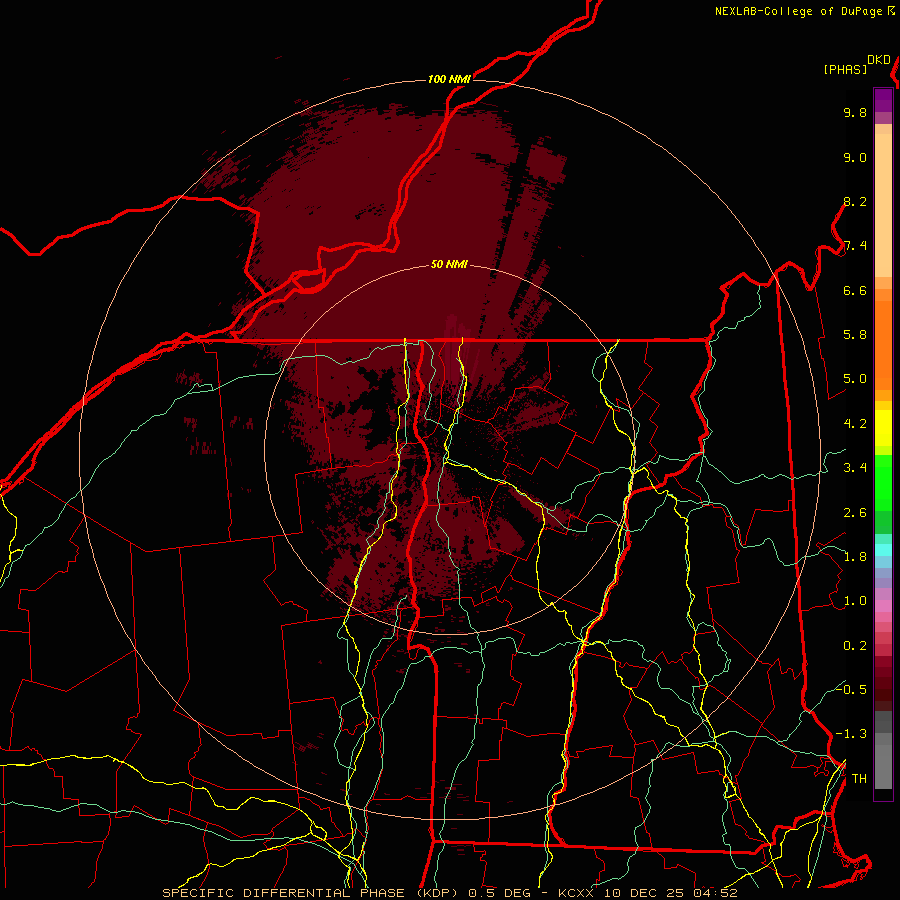This screenshot has width=900, height=900.
Task: Click the 1.0 legend value
Action: point(855,601)
